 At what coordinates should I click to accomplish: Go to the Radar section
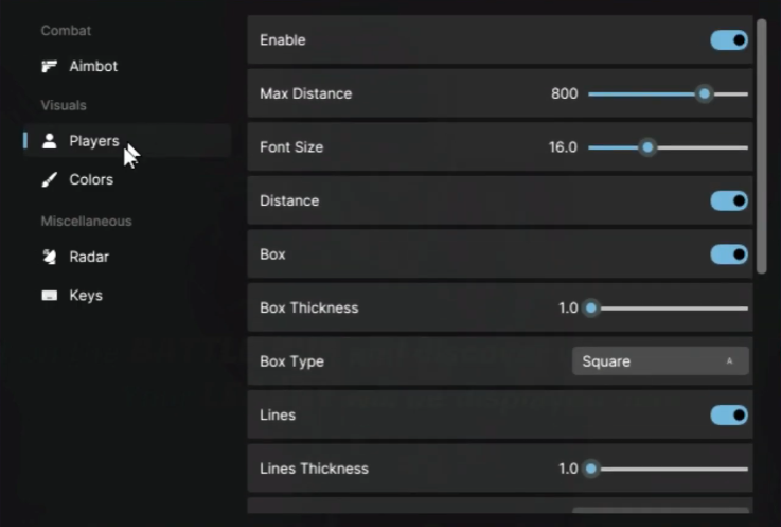coord(89,257)
